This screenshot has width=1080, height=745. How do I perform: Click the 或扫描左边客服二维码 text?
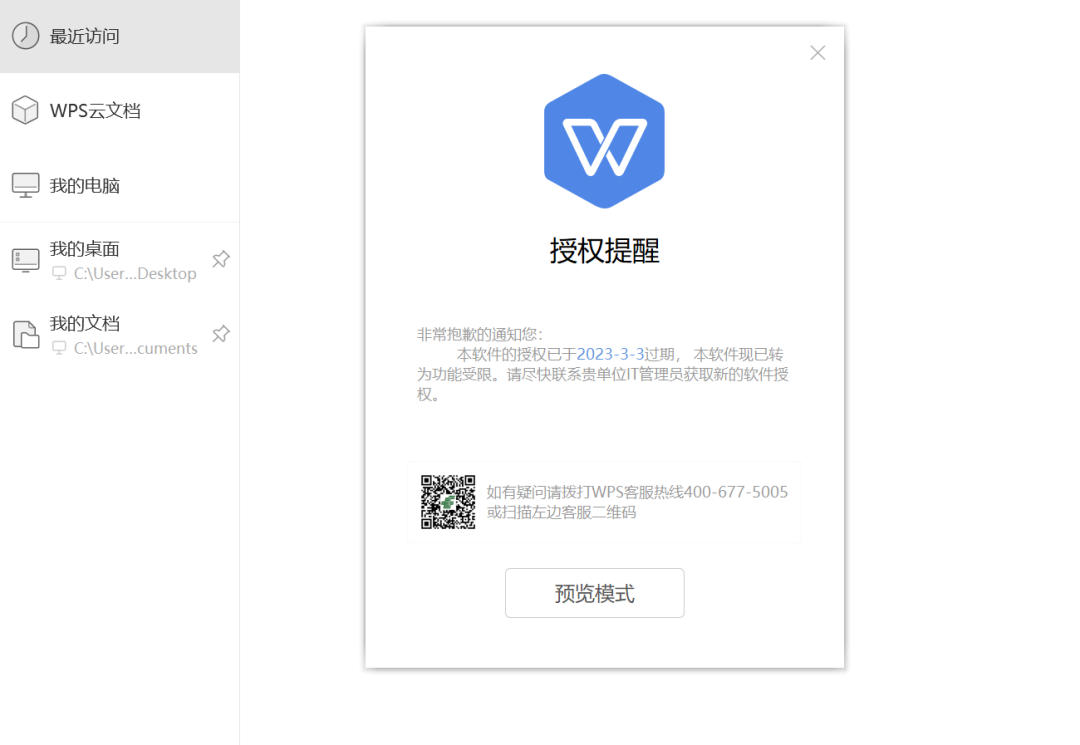click(x=561, y=512)
